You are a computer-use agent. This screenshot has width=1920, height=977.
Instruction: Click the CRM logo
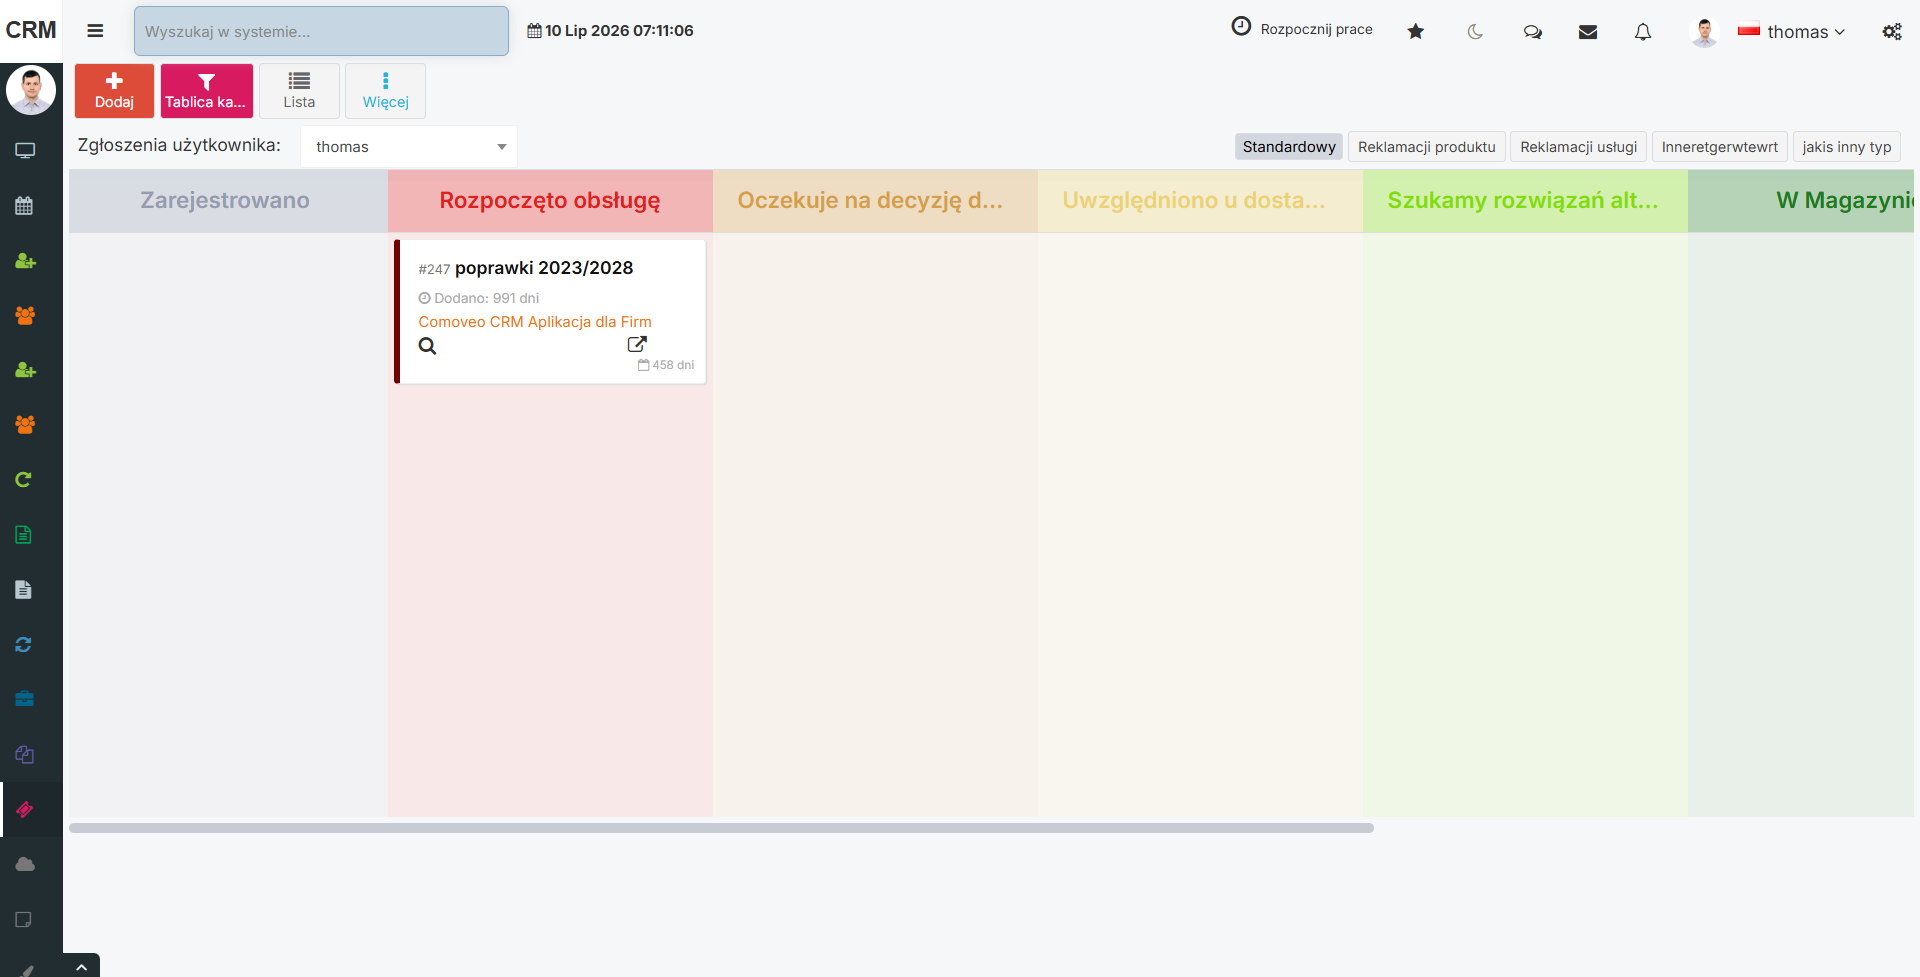pos(31,30)
